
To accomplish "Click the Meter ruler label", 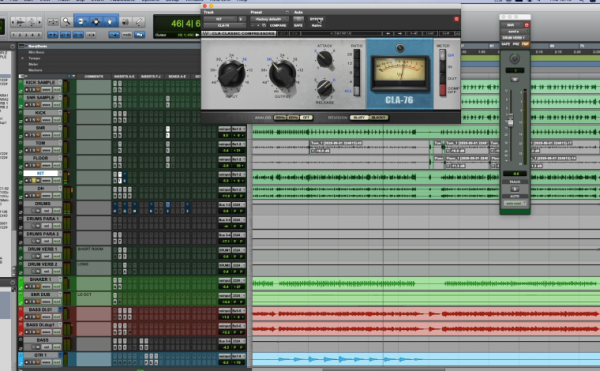I will [x=33, y=64].
